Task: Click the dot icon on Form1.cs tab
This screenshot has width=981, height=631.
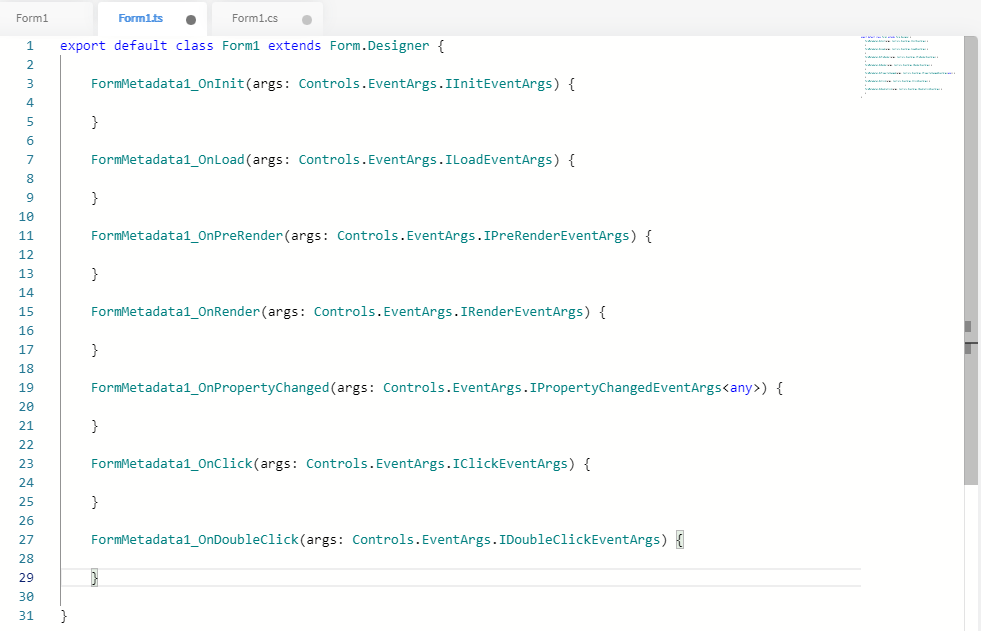Action: (306, 19)
